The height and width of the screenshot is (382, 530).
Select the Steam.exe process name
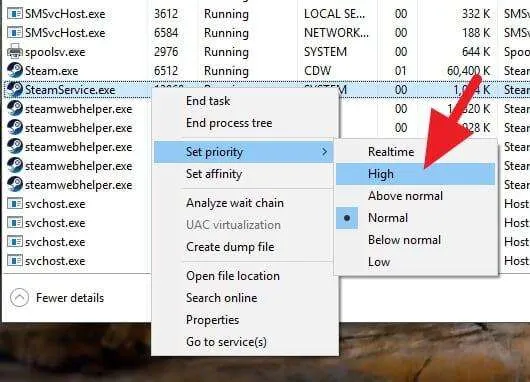[x=51, y=71]
